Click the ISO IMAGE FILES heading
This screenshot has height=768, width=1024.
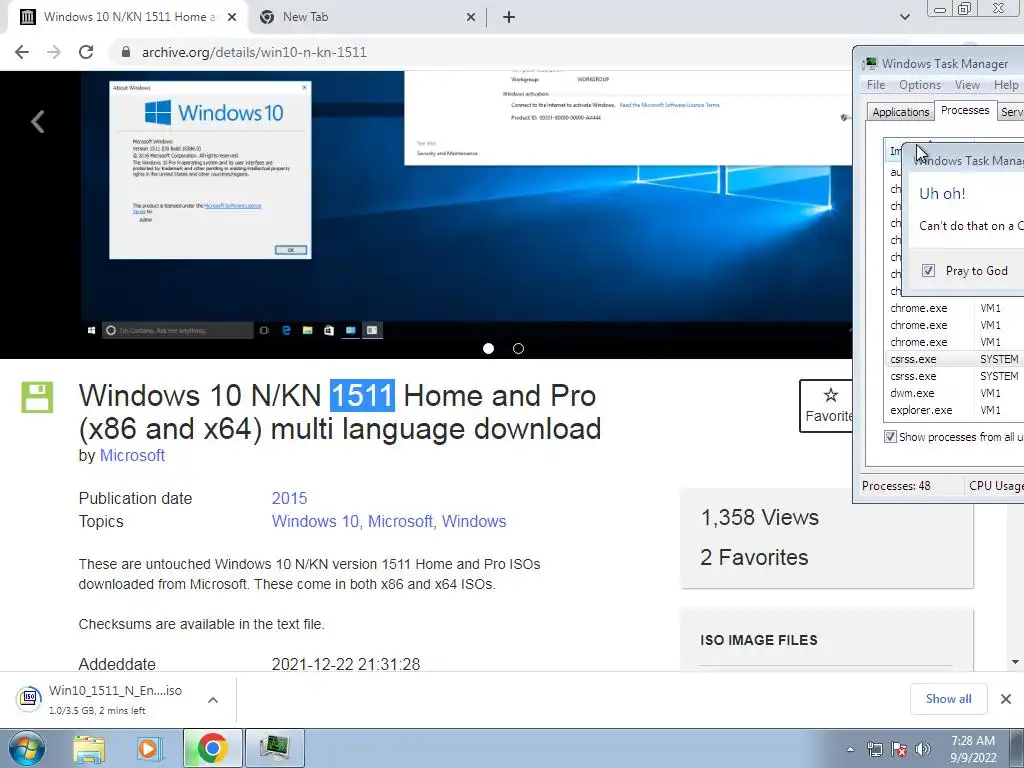pyautogui.click(x=759, y=640)
